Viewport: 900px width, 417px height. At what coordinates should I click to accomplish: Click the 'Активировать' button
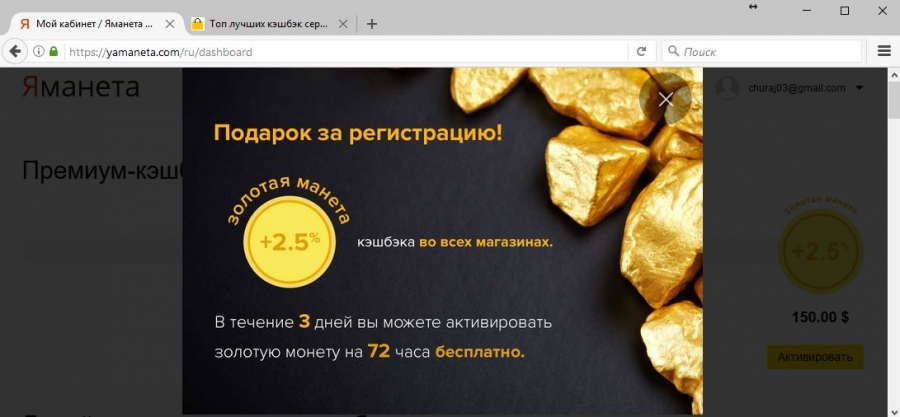[x=815, y=357]
